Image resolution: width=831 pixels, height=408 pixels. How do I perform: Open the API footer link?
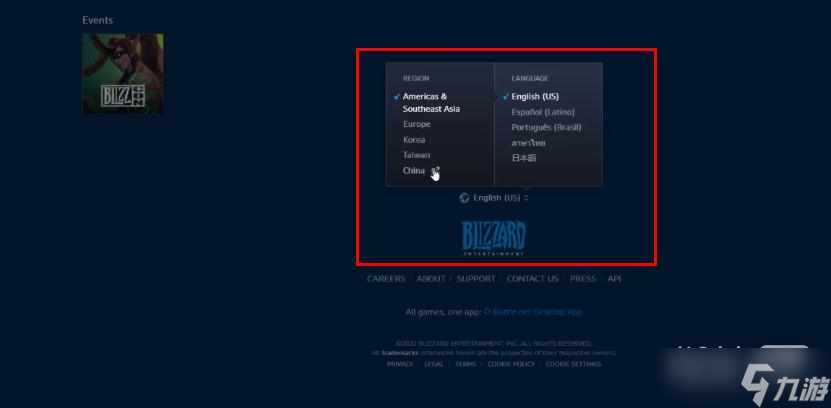coord(614,279)
